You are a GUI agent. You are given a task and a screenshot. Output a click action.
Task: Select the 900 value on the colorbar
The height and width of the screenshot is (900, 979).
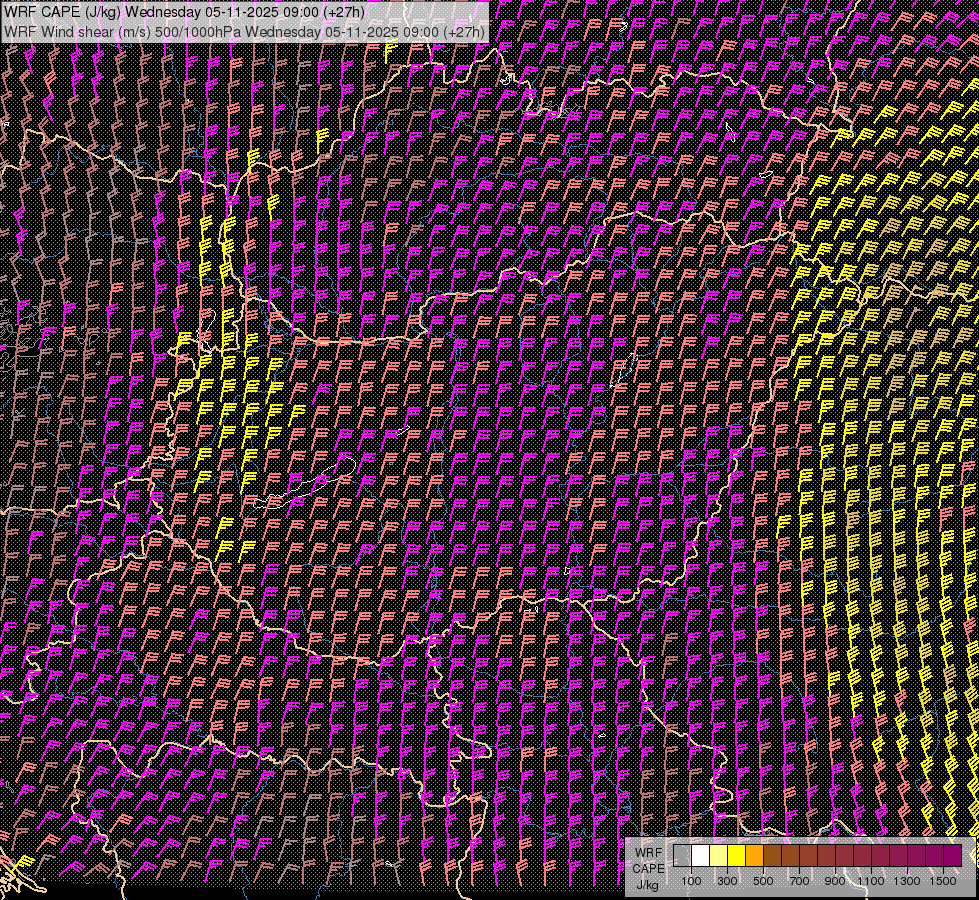[x=835, y=881]
